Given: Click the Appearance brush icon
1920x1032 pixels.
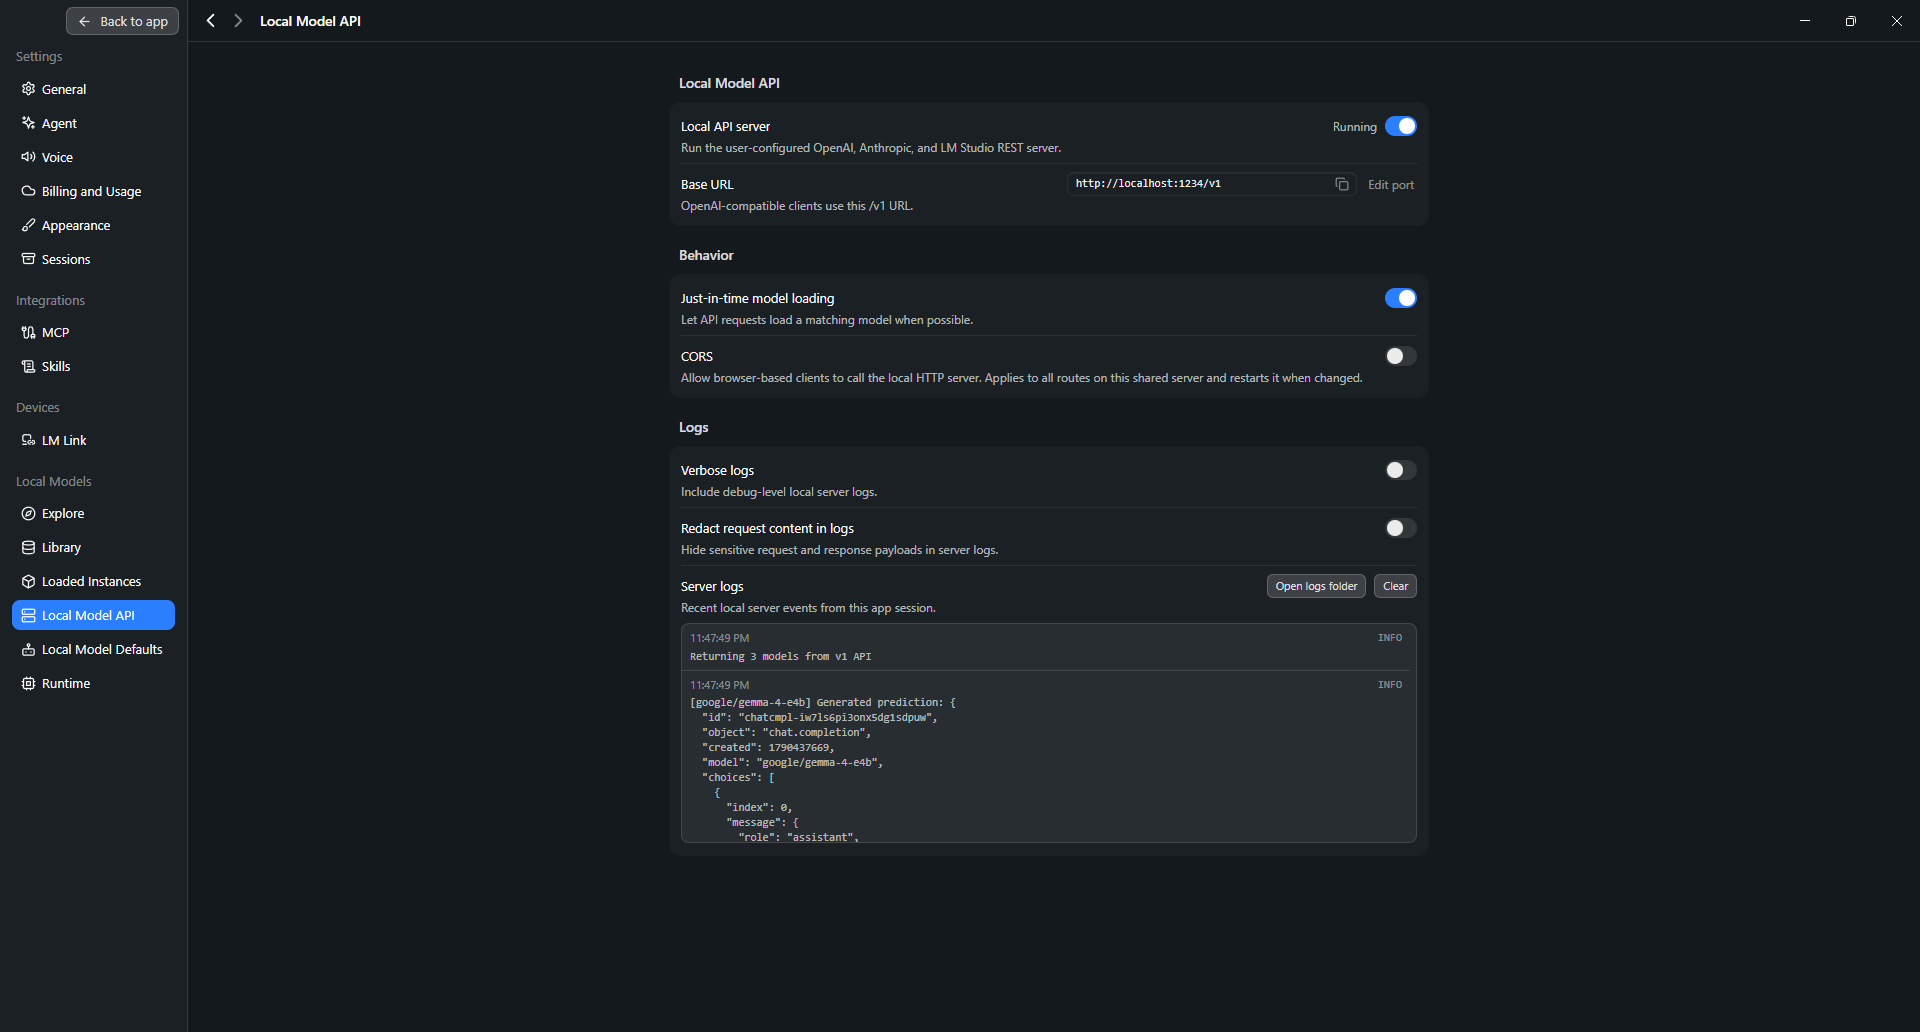Looking at the screenshot, I should (28, 225).
